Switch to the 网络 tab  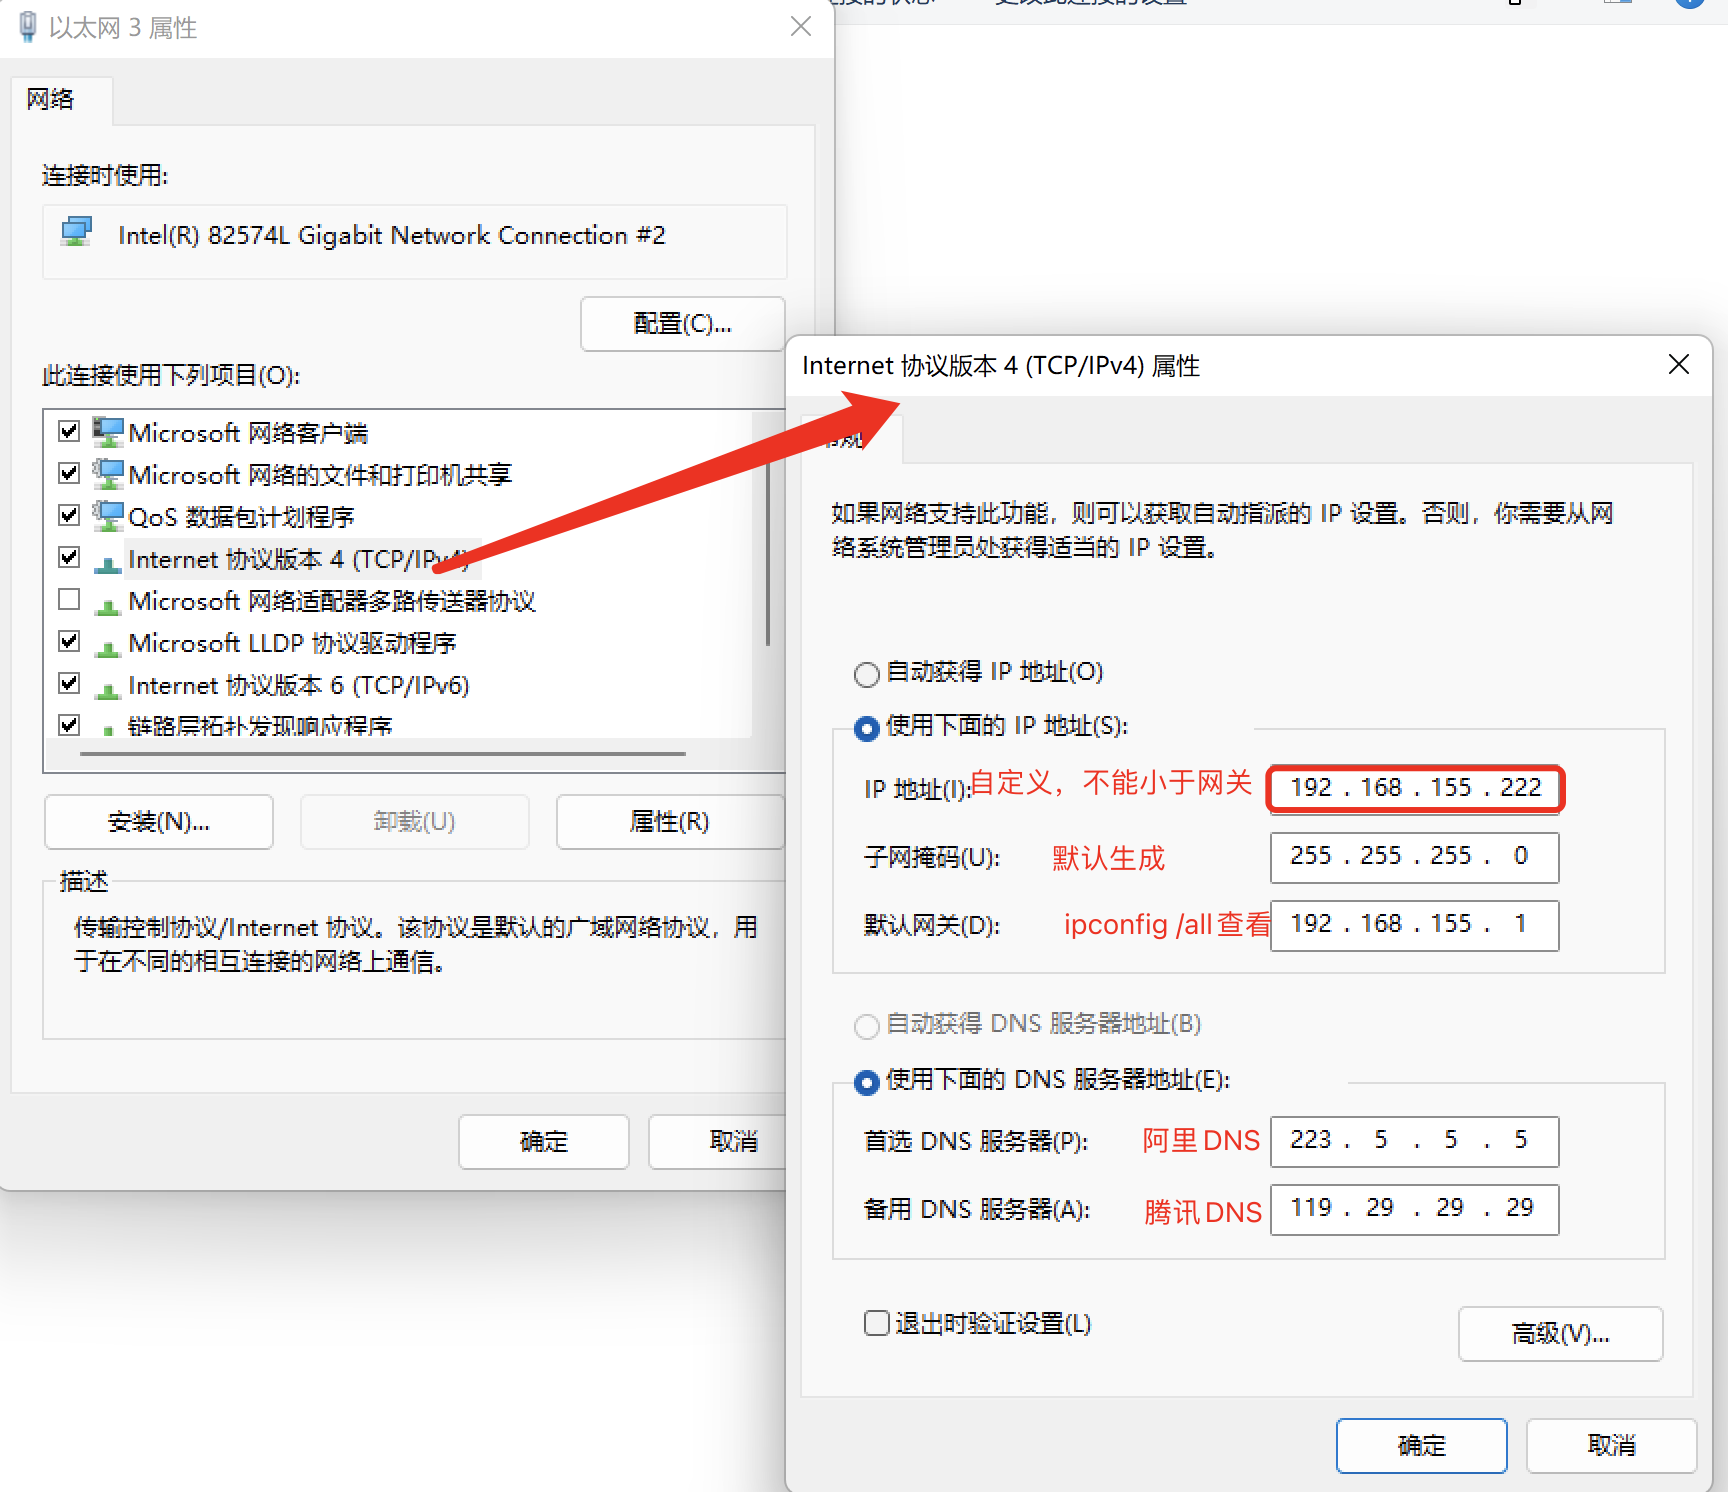point(51,99)
